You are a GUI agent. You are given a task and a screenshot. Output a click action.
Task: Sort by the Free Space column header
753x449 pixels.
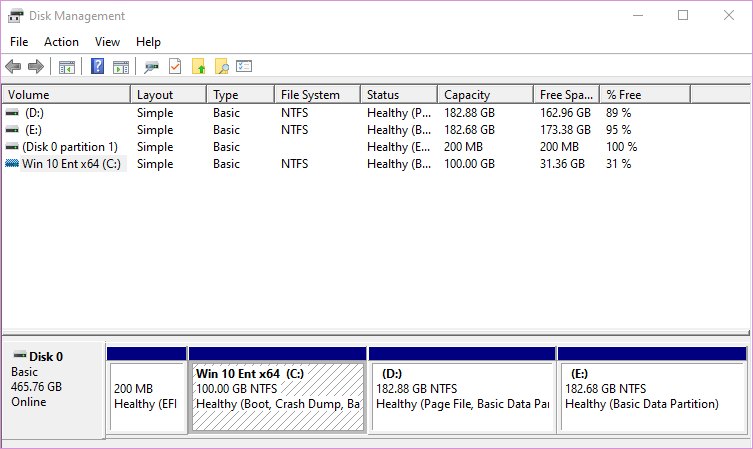(x=567, y=95)
